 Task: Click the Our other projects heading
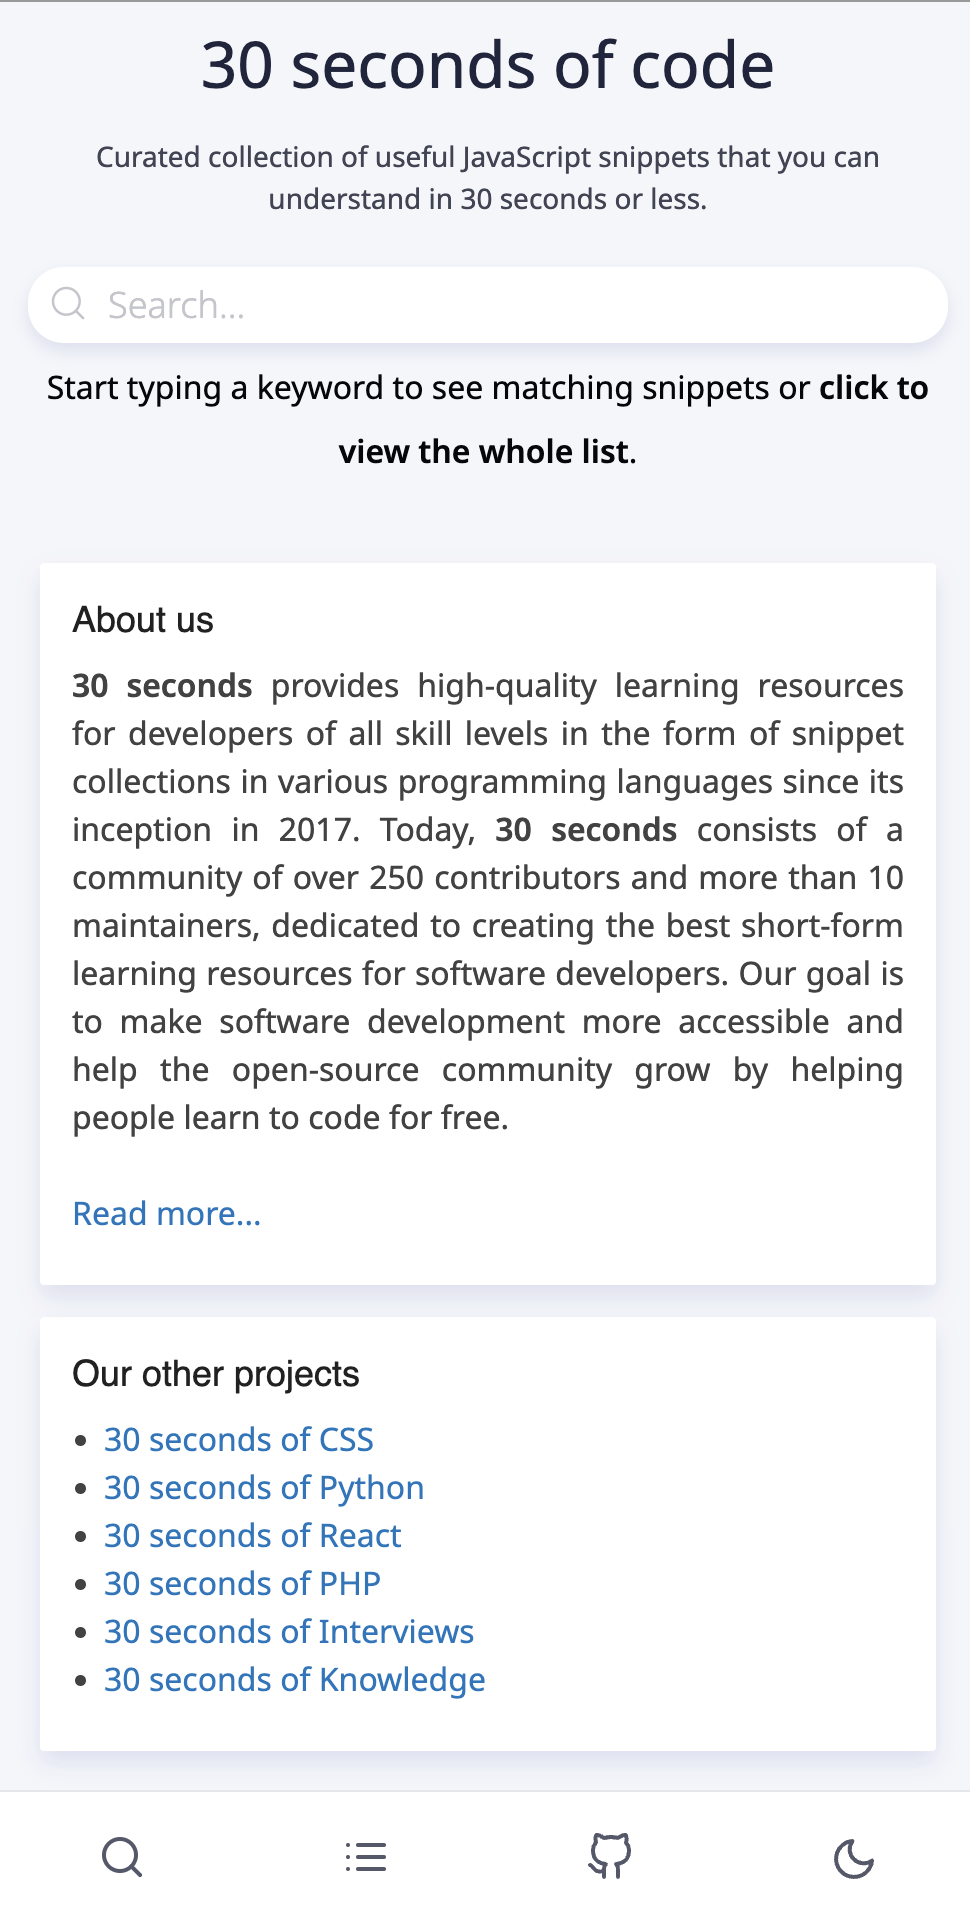click(x=215, y=1373)
